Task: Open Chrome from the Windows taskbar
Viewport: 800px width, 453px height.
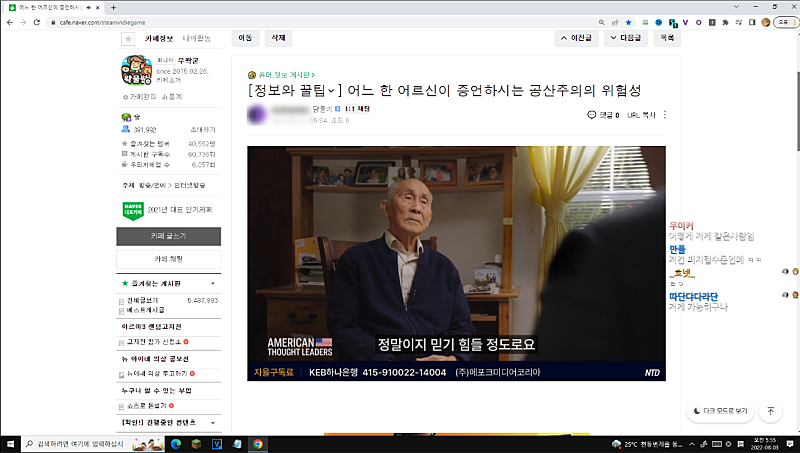Action: click(257, 444)
